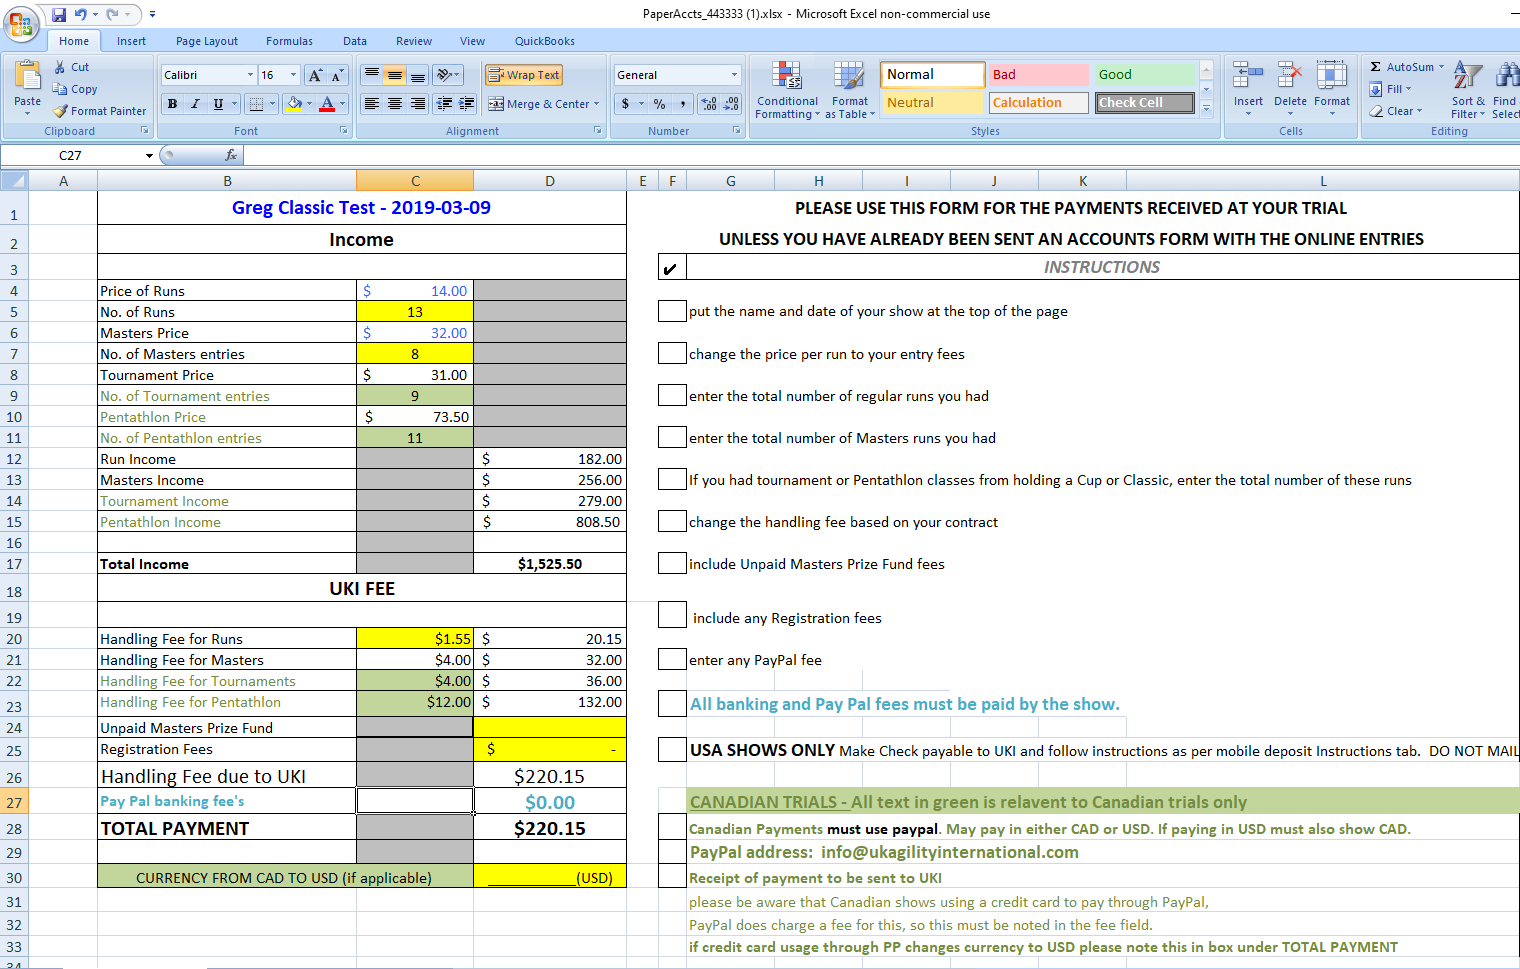Apply Bold formatting
This screenshot has width=1520, height=969.
[x=172, y=104]
